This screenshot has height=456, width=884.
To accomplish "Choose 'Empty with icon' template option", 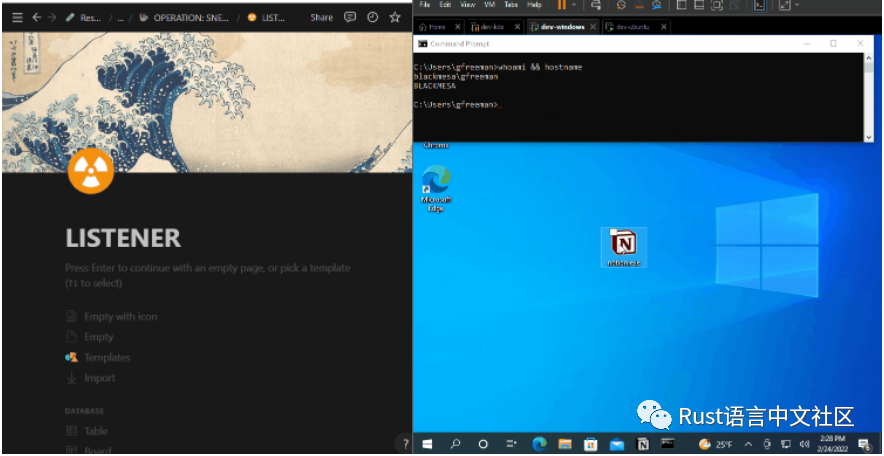I will (x=112, y=316).
